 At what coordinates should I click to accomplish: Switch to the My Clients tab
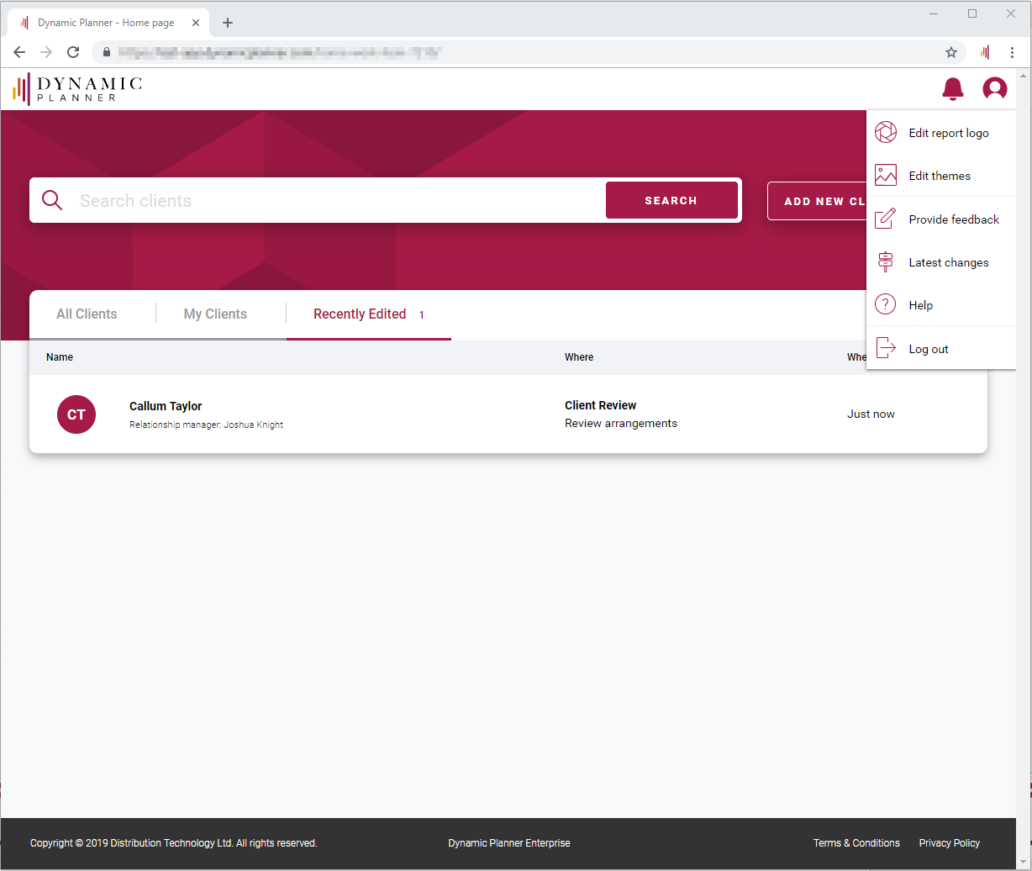[x=215, y=313]
